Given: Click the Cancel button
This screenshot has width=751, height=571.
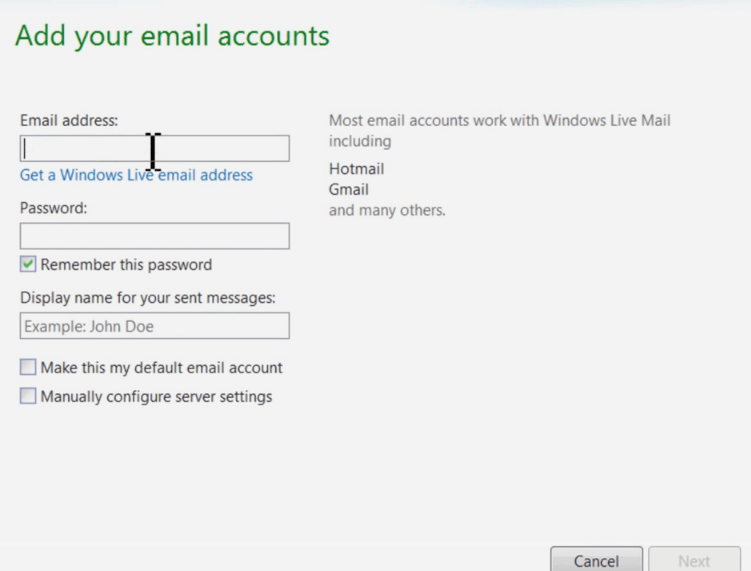Looking at the screenshot, I should (x=596, y=560).
